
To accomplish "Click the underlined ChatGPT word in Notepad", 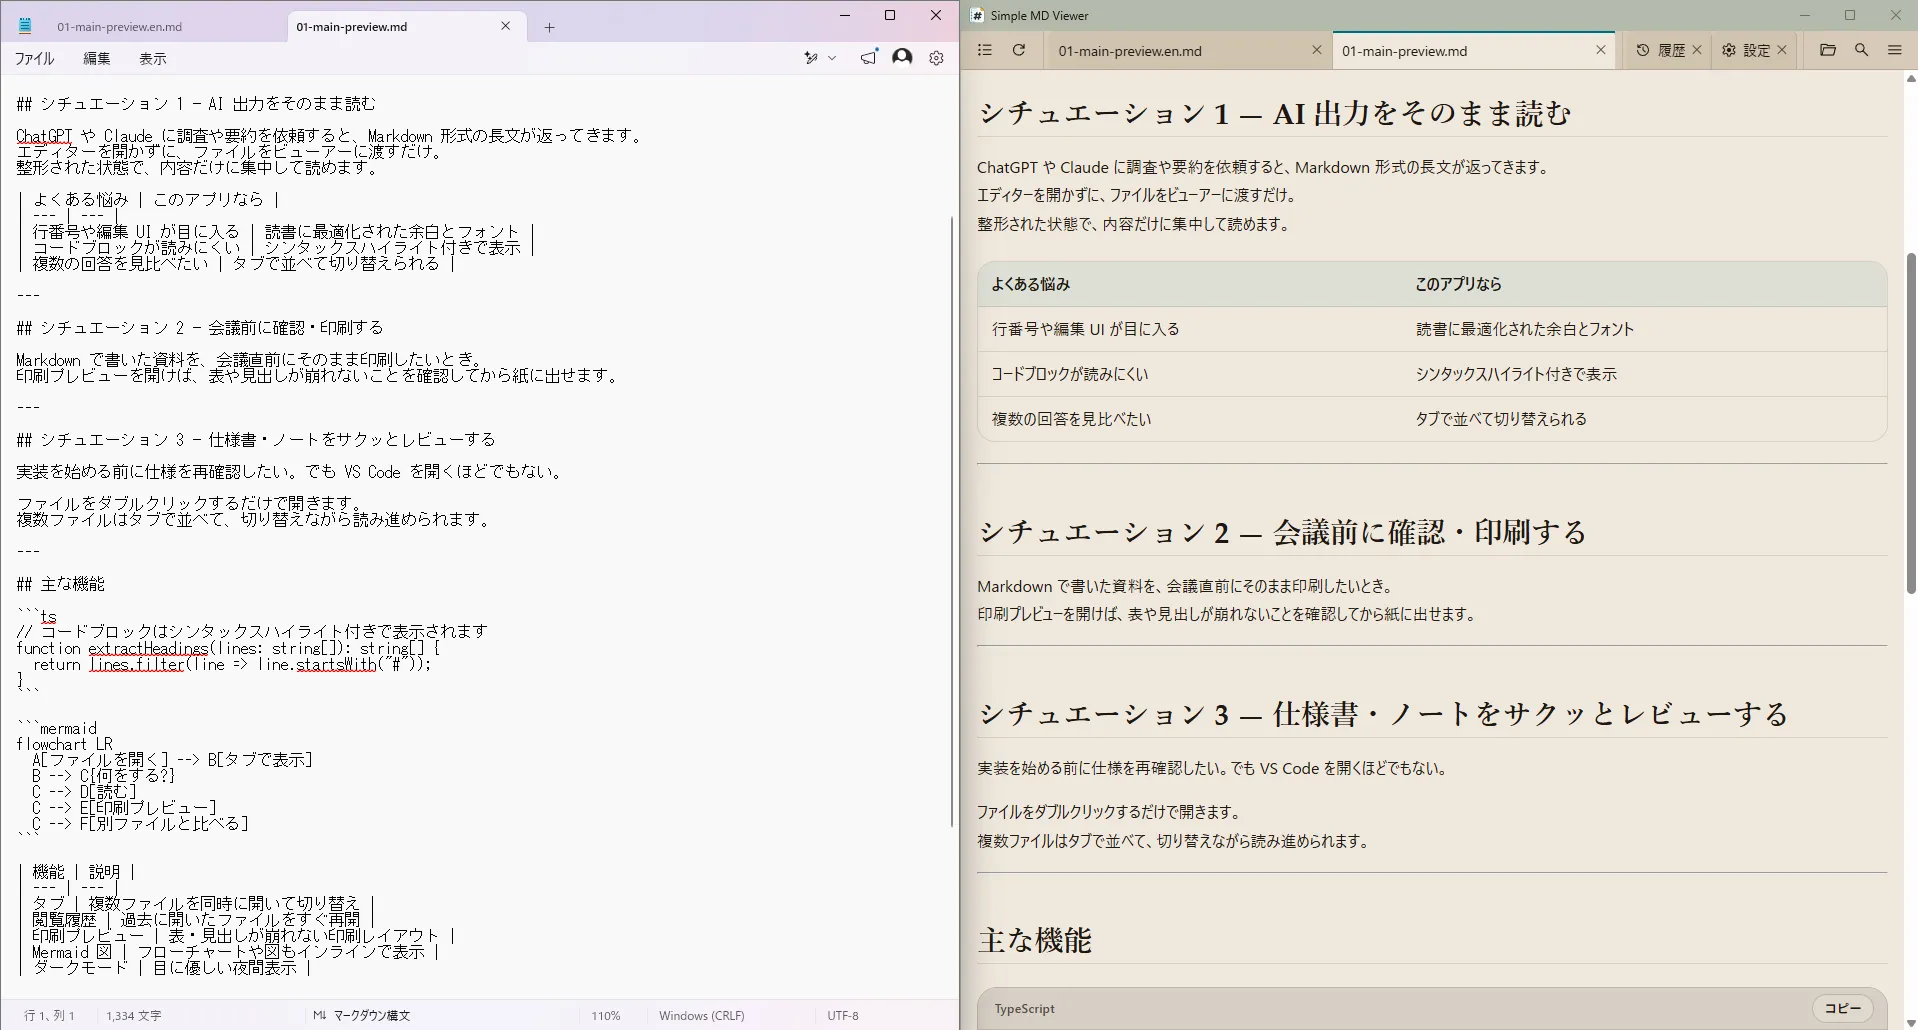I will pos(44,136).
